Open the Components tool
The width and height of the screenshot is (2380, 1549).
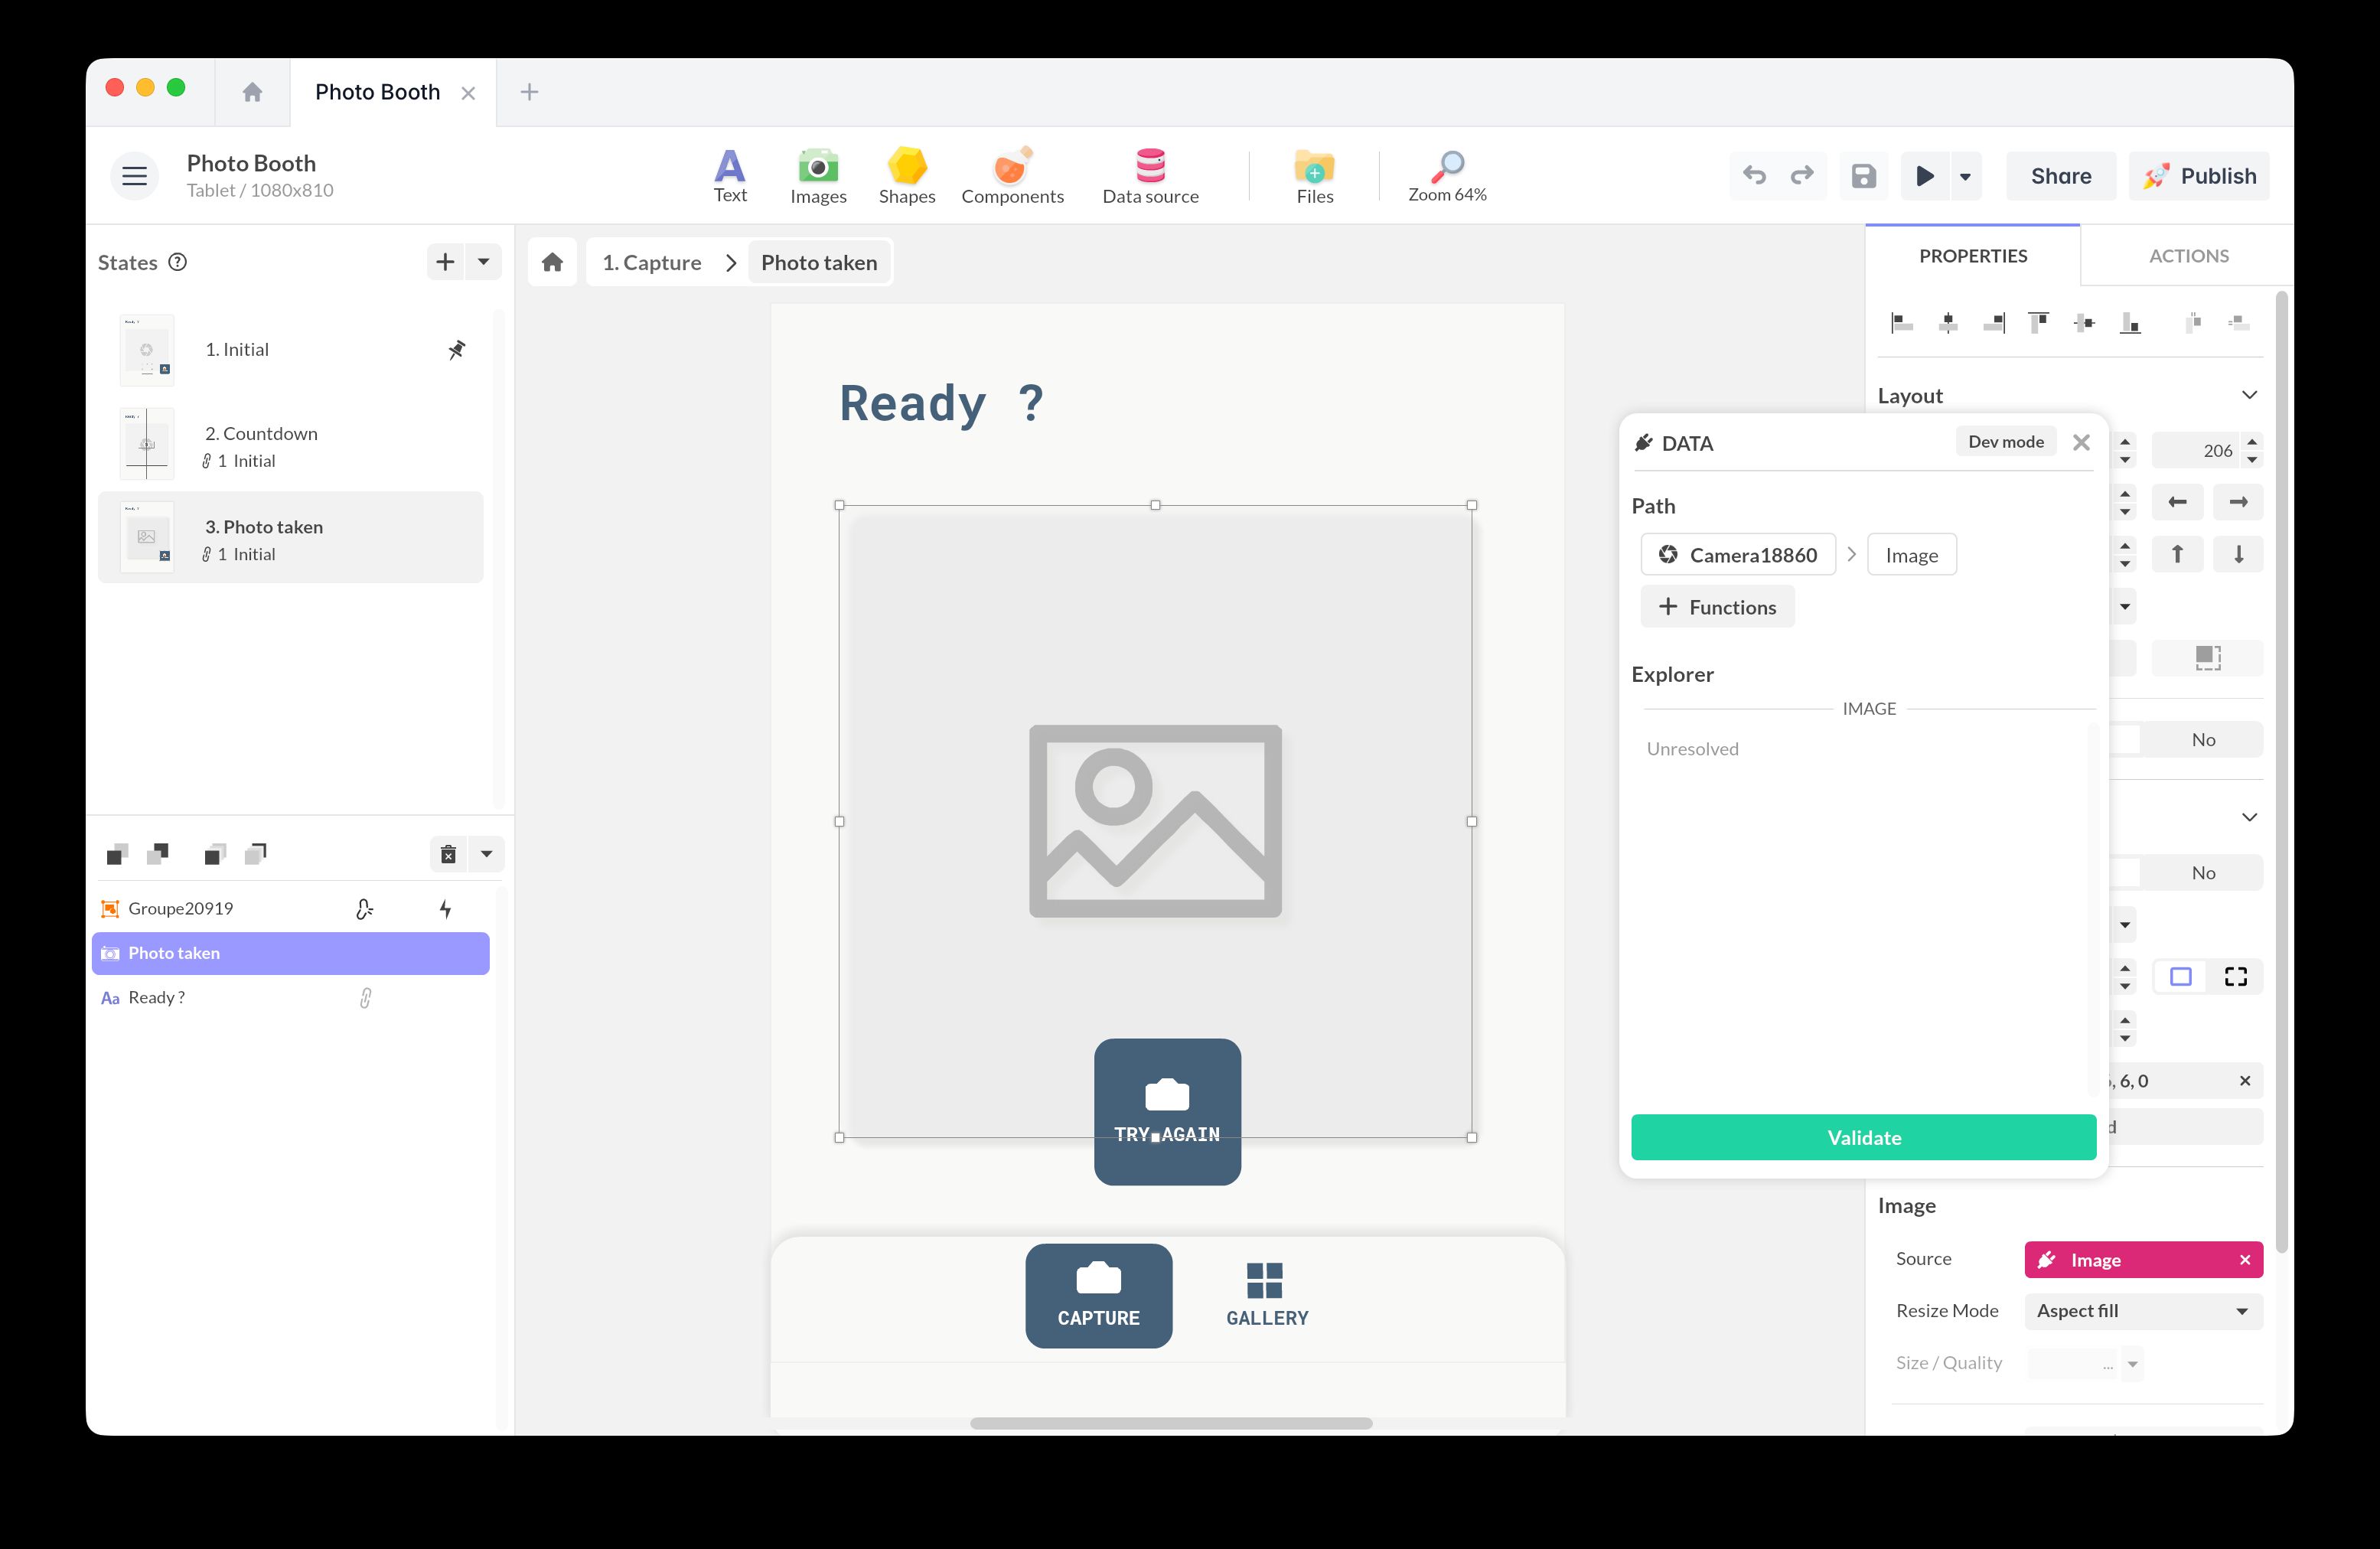1012,176
